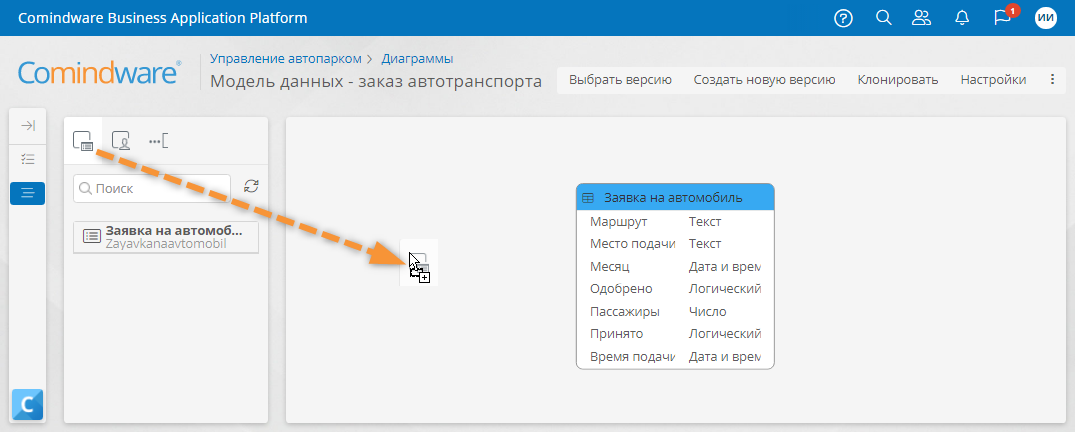Screen dimensions: 1075x432
Task: Open Управление автопарком breadcrumb
Action: click(x=285, y=59)
